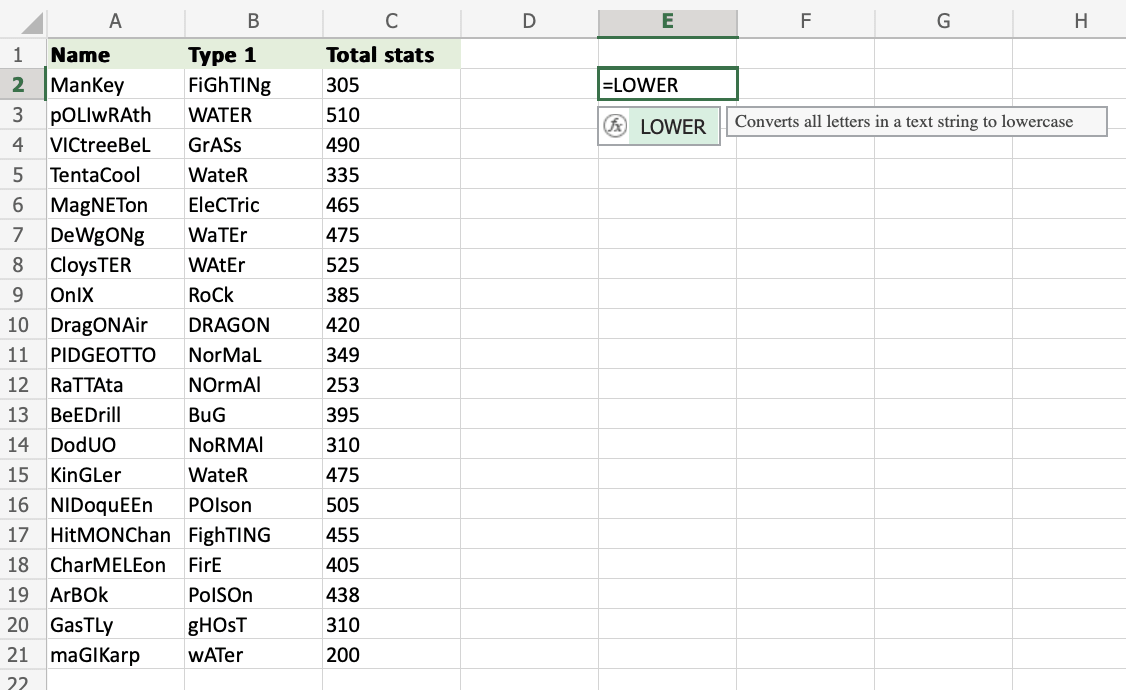The width and height of the screenshot is (1126, 690).
Task: Select the ManKey cell
Action: [116, 85]
